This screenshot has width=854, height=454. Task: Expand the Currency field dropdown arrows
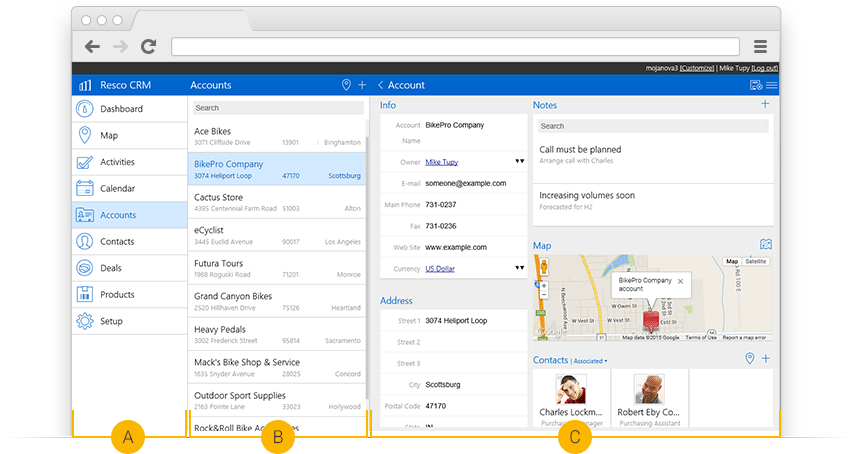pyautogui.click(x=519, y=268)
